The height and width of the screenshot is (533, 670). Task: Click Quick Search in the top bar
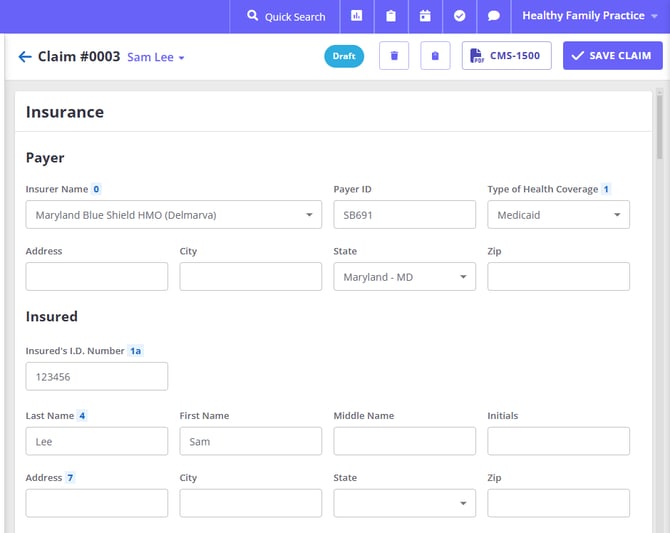(286, 16)
